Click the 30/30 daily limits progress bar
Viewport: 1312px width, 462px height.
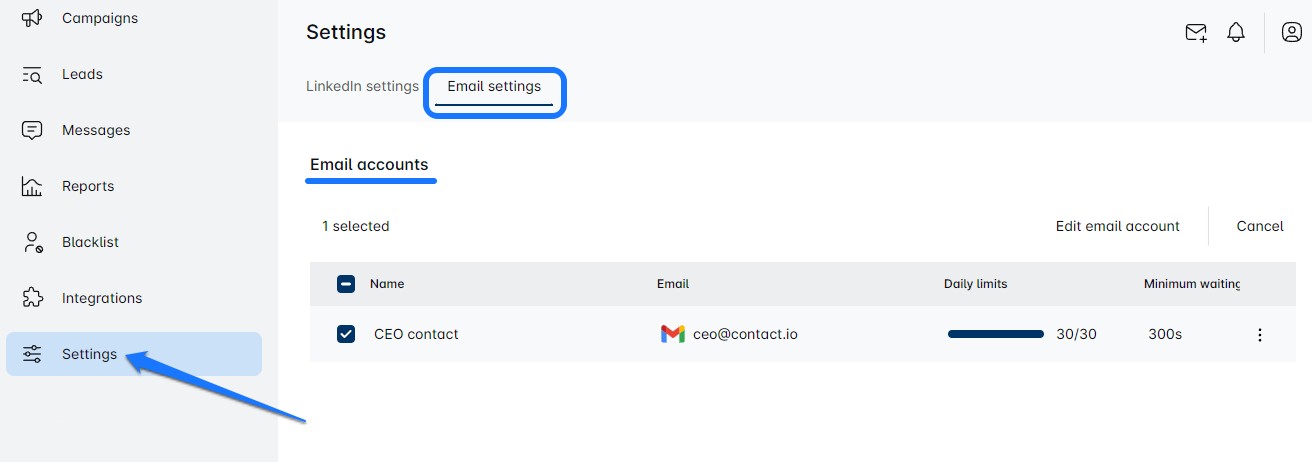click(x=995, y=334)
